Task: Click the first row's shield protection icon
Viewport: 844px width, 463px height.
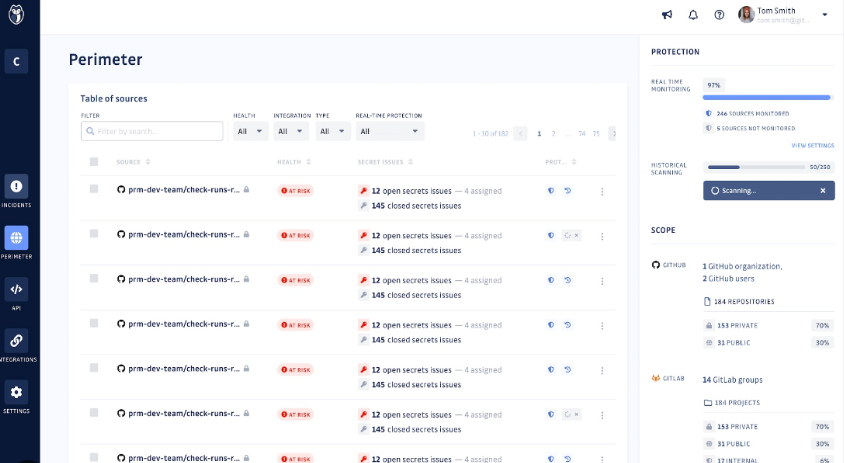Action: pos(551,191)
